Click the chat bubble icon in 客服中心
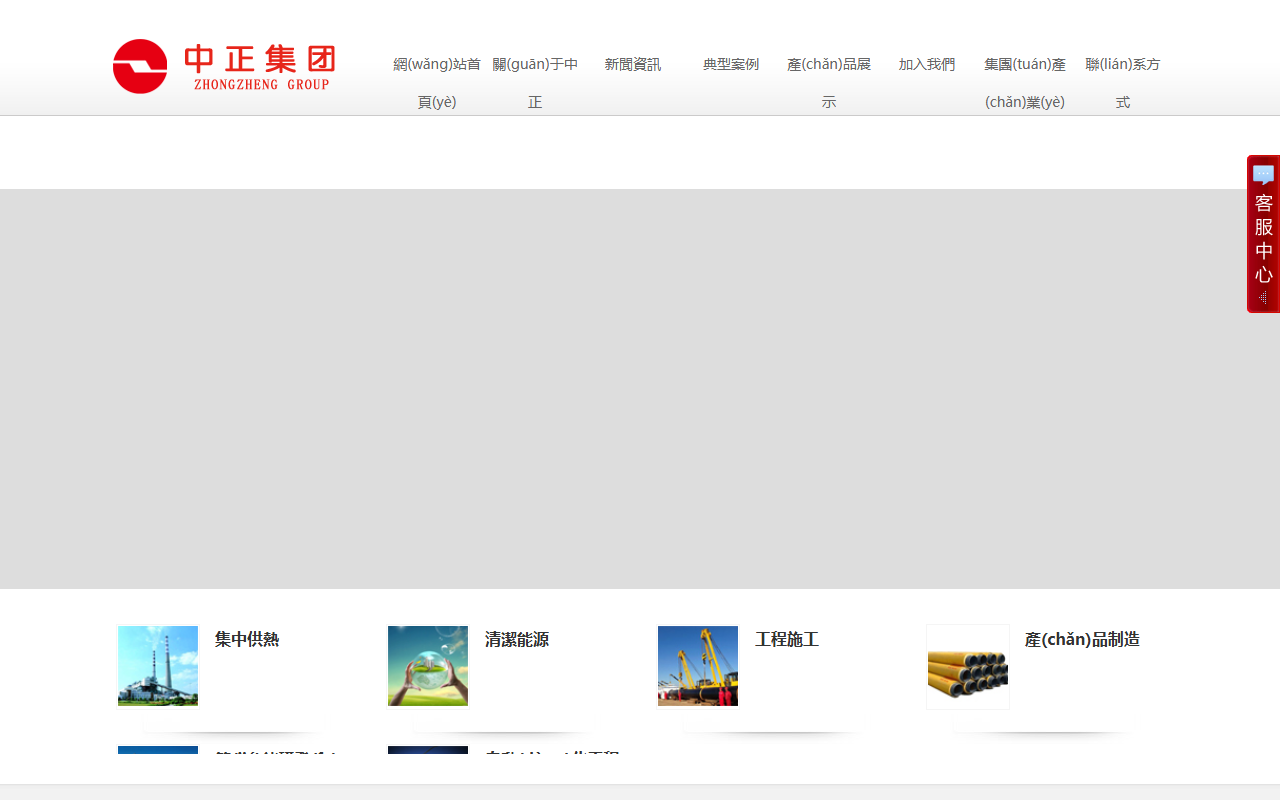This screenshot has width=1280, height=800. (1263, 175)
